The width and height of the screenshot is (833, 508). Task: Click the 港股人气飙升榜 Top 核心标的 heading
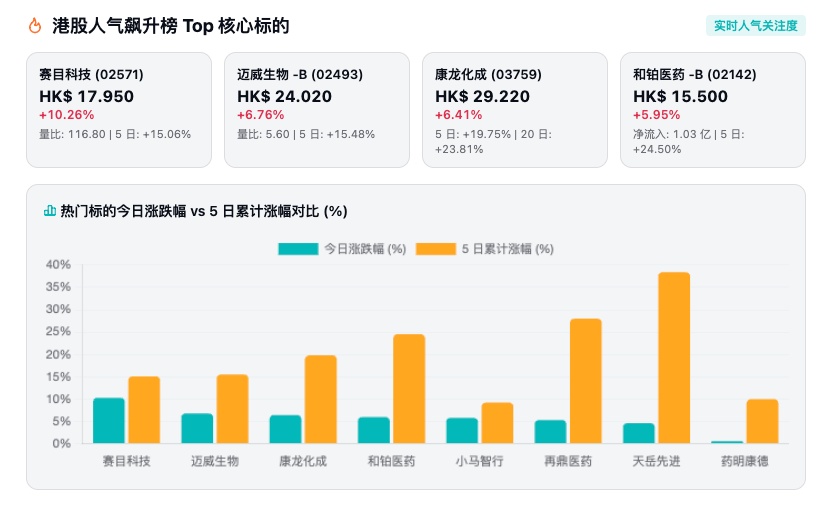(x=171, y=26)
